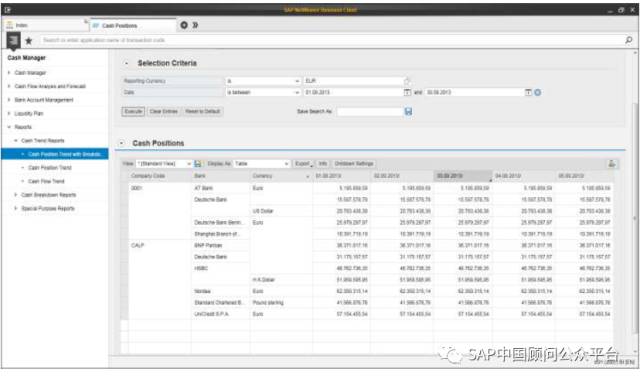Select the Nordea bank cell

point(220,291)
